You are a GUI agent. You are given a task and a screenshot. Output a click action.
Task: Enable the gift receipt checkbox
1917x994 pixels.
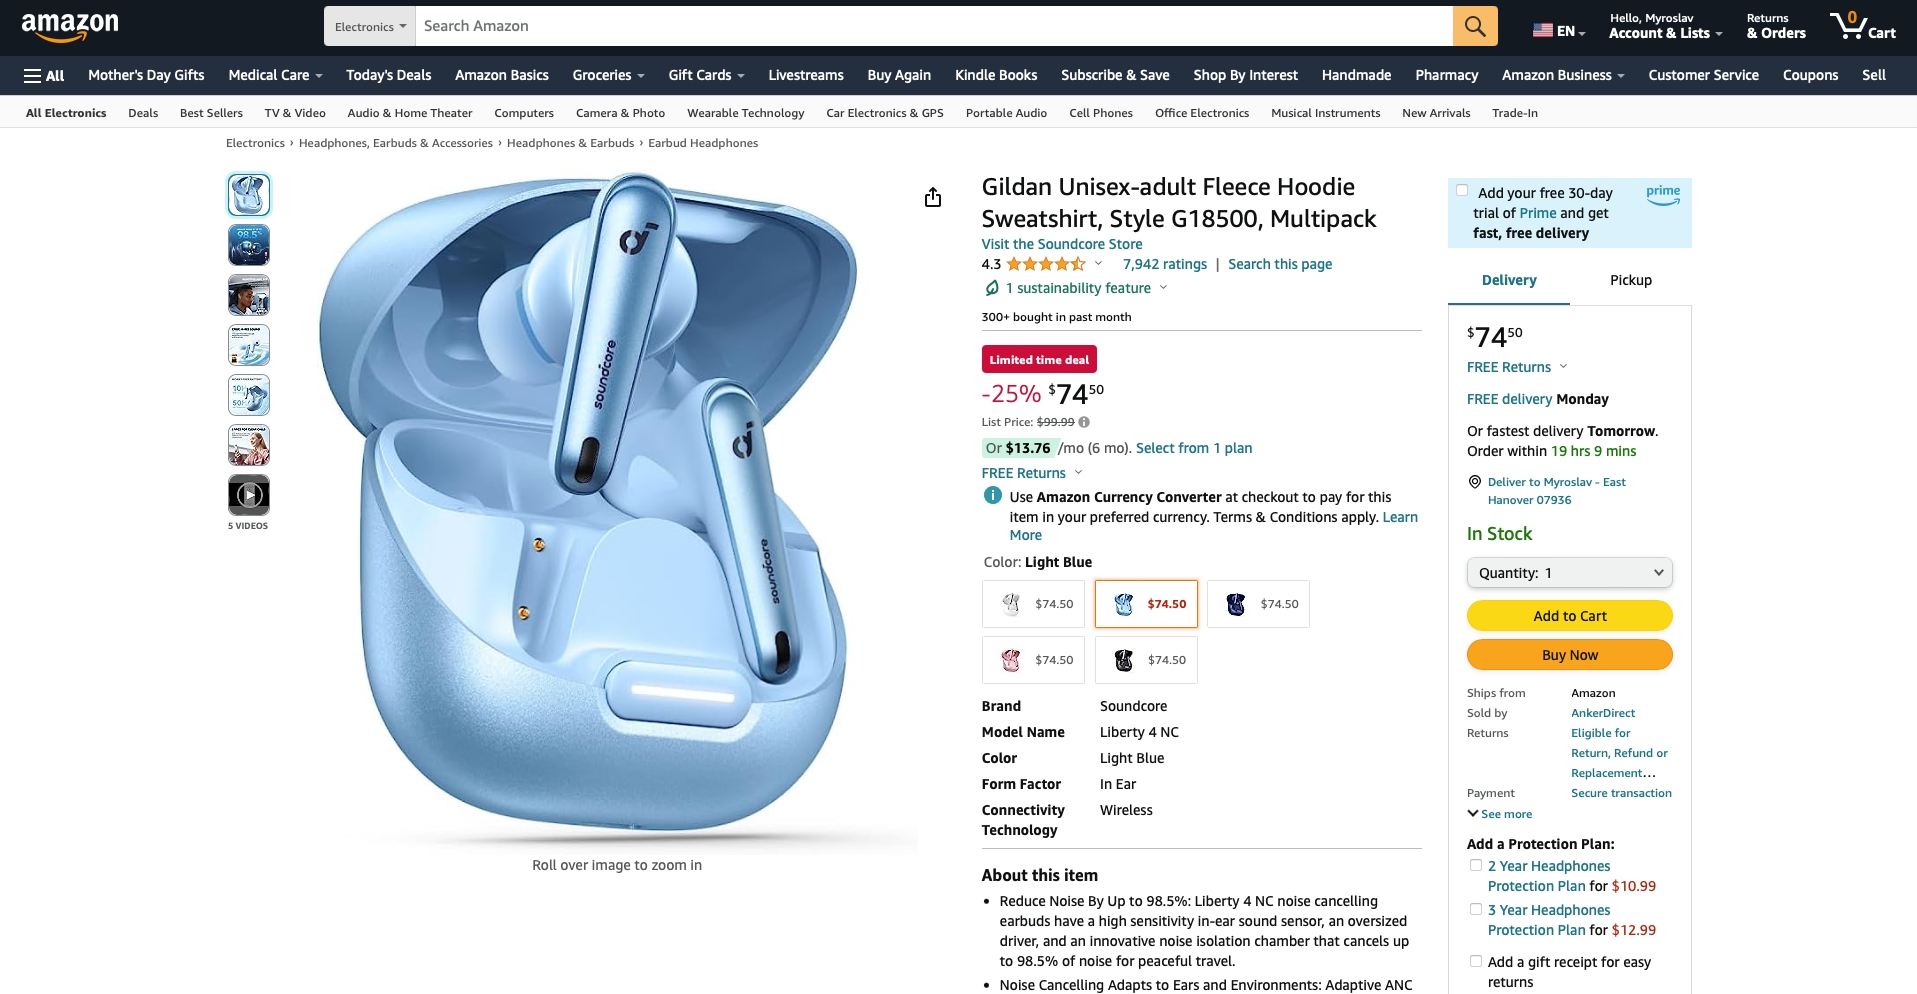pyautogui.click(x=1475, y=961)
